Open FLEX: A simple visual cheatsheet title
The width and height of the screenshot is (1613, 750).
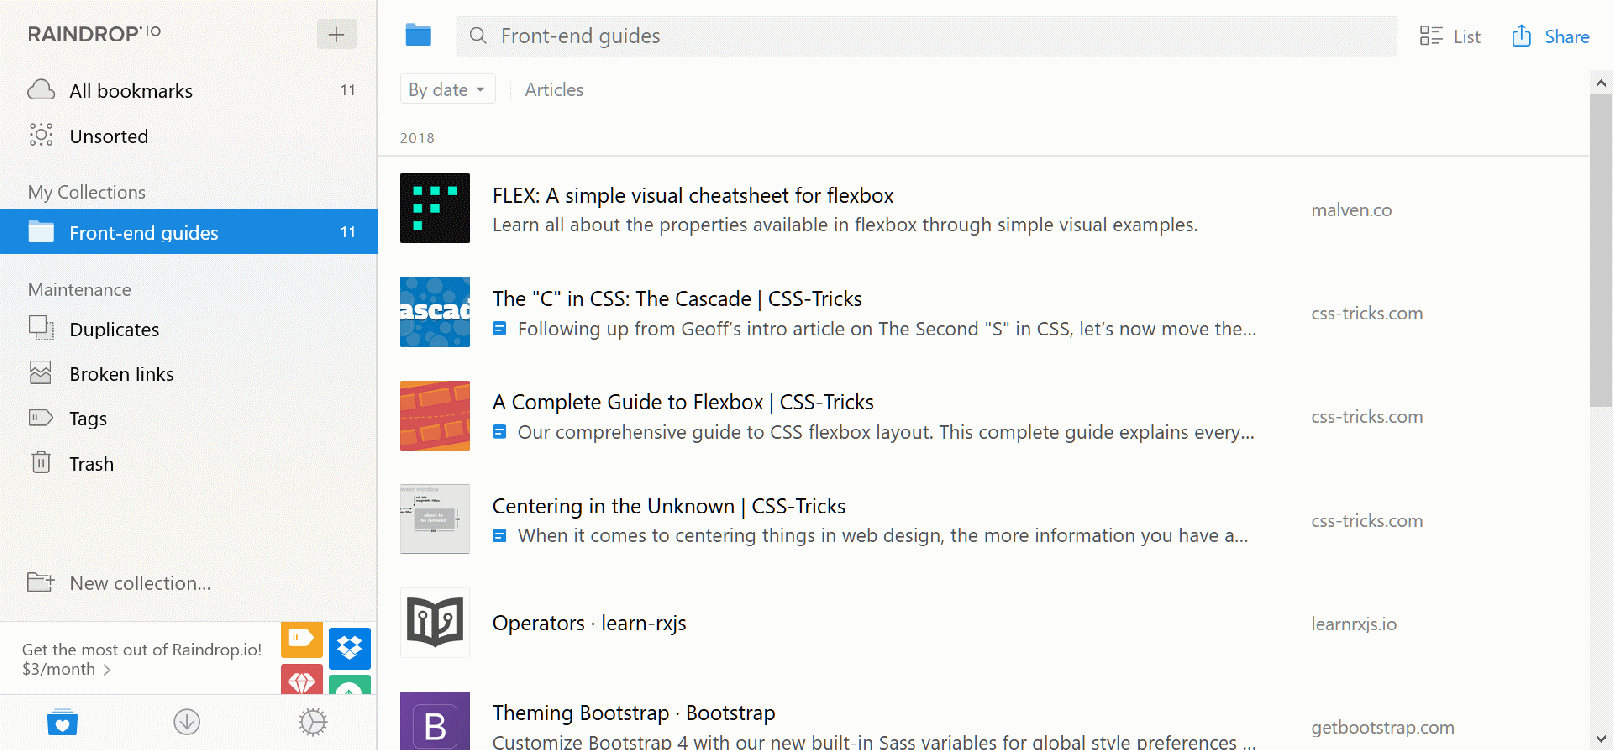point(693,196)
